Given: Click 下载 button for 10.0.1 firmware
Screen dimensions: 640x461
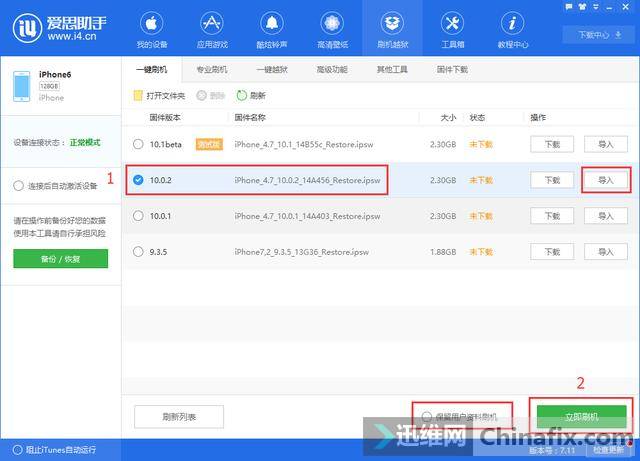Looking at the screenshot, I should 552,216.
